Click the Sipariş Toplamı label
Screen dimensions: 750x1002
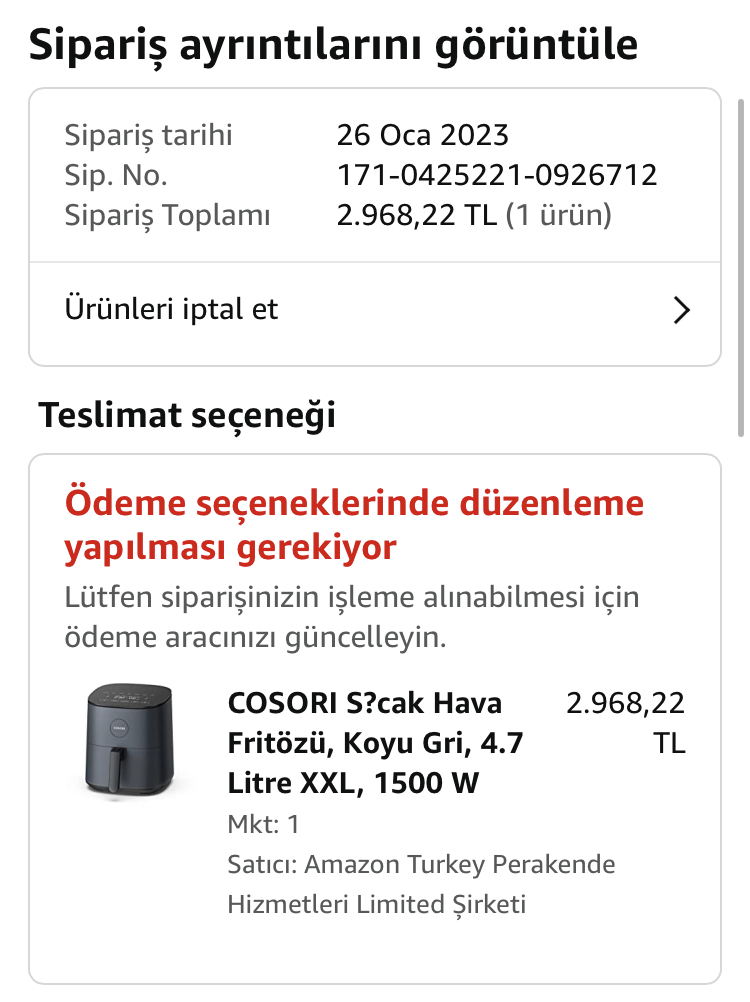(x=167, y=216)
